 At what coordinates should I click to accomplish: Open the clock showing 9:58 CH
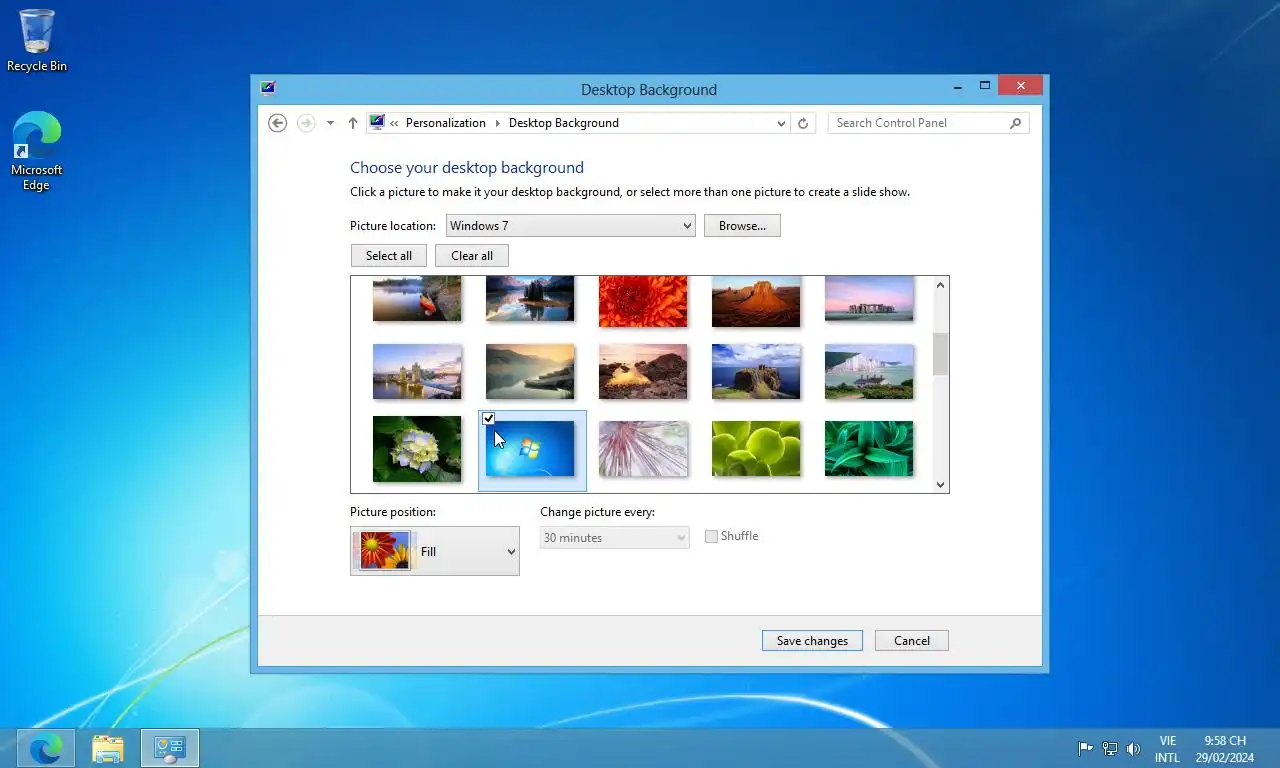[1224, 749]
